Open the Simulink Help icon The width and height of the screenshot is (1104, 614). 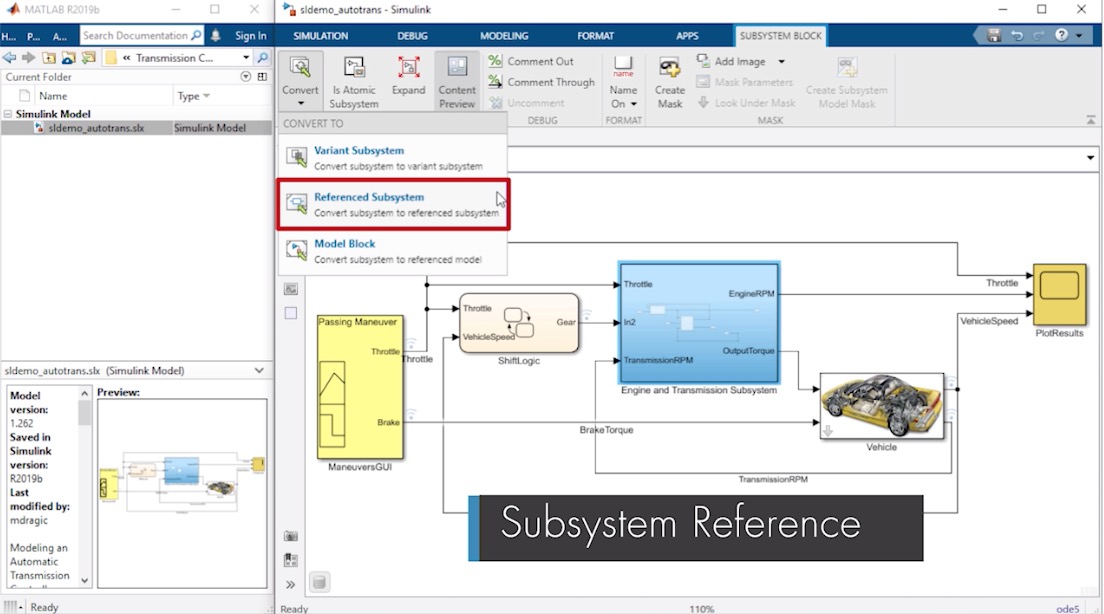1061,35
